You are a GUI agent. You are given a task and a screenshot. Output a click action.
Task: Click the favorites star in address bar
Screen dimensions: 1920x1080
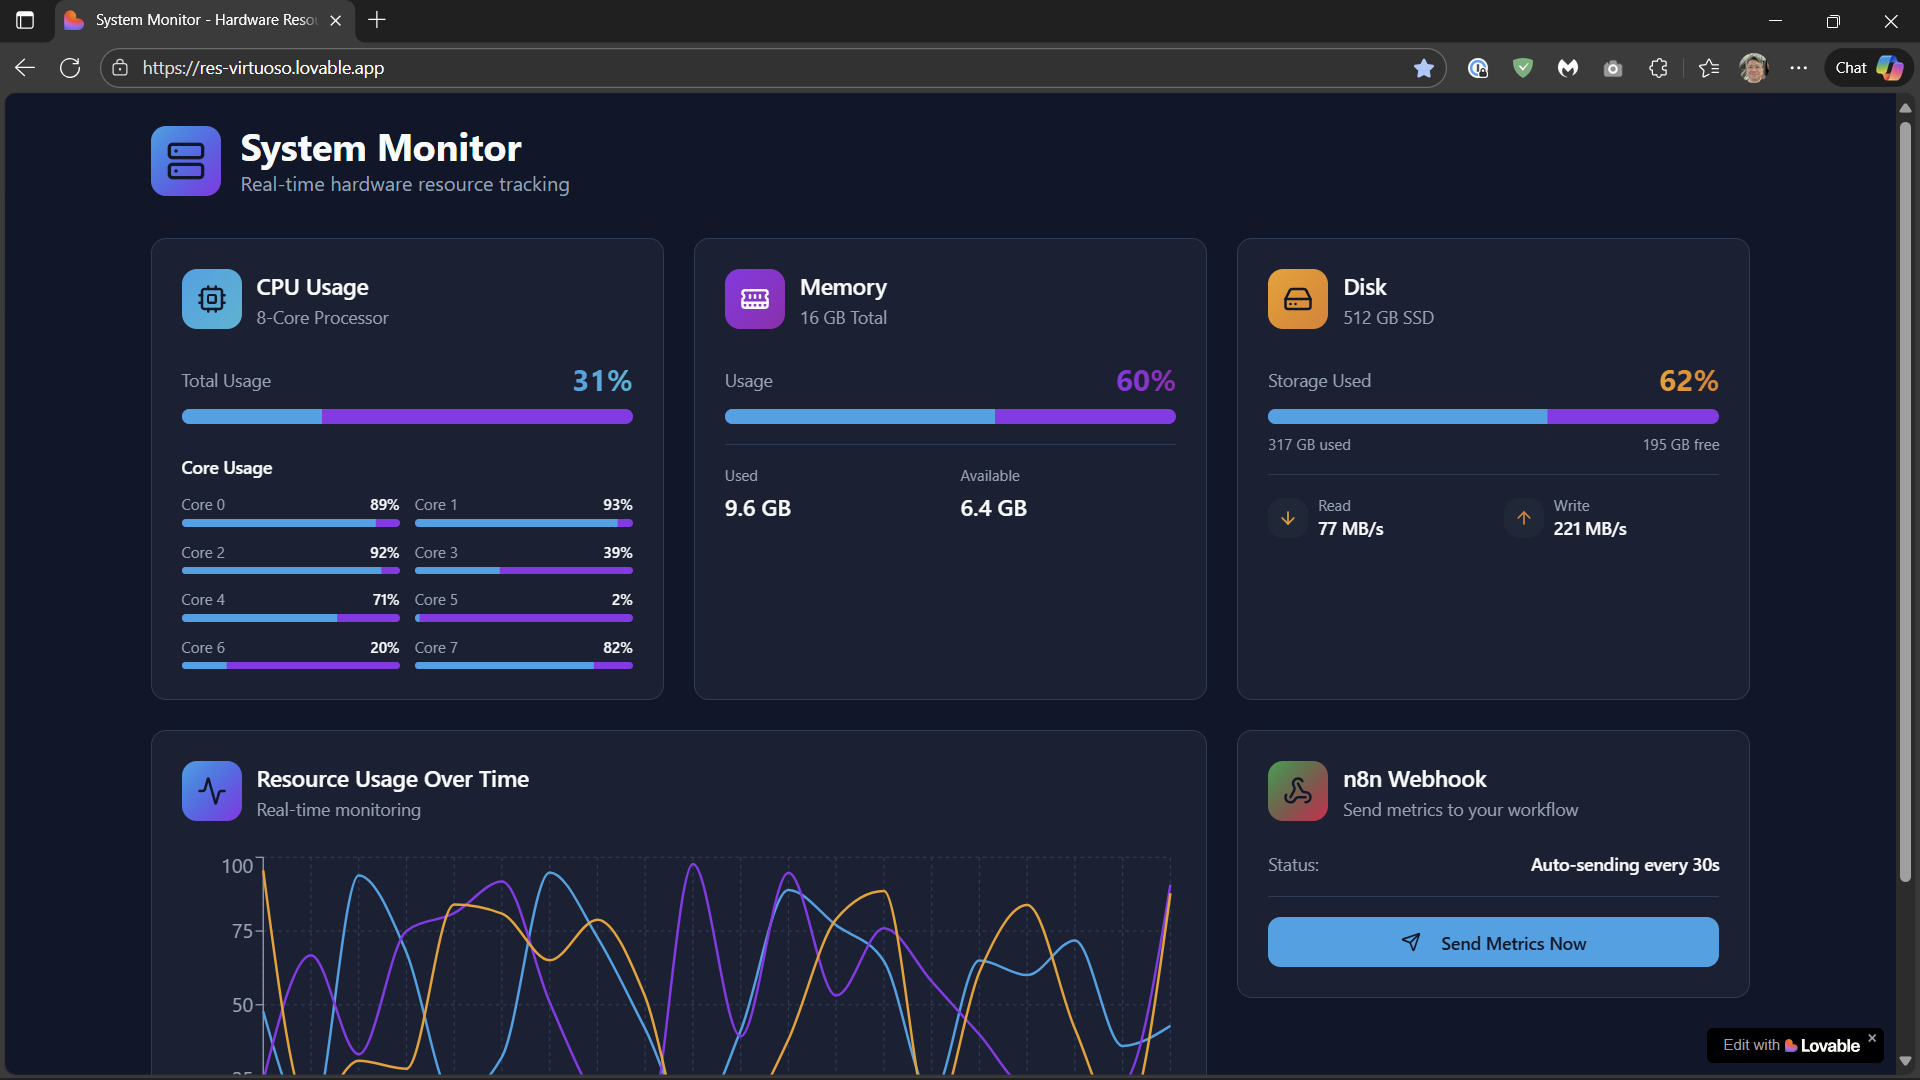click(1424, 68)
